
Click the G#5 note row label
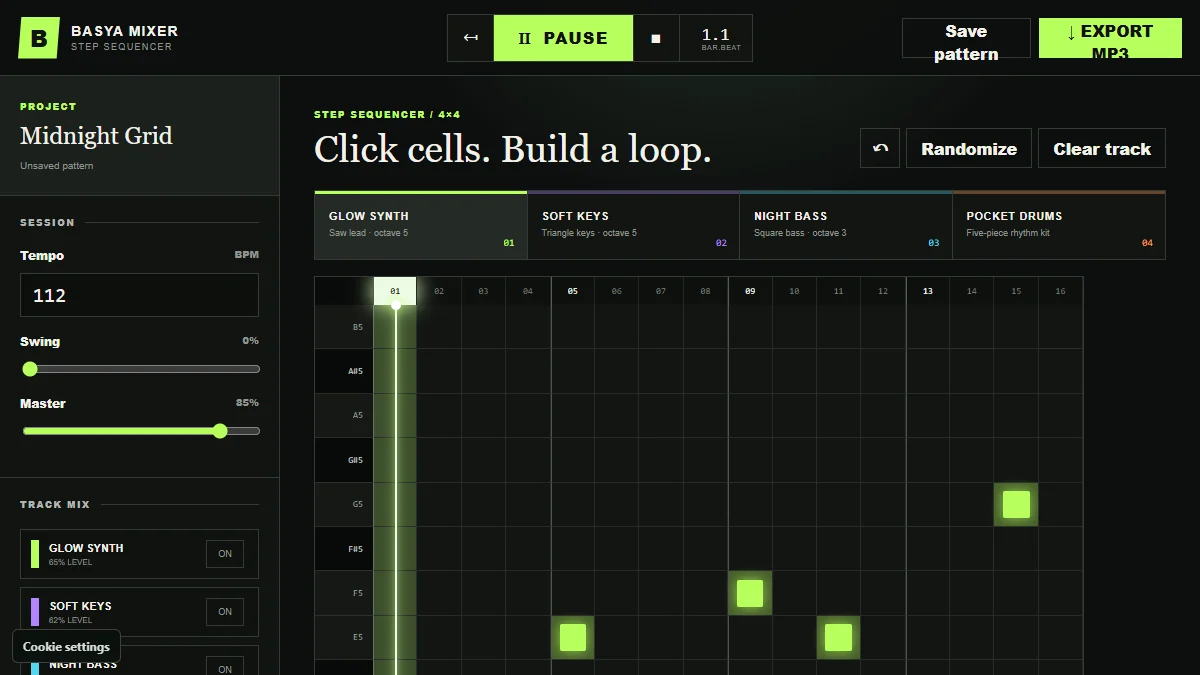click(x=344, y=460)
